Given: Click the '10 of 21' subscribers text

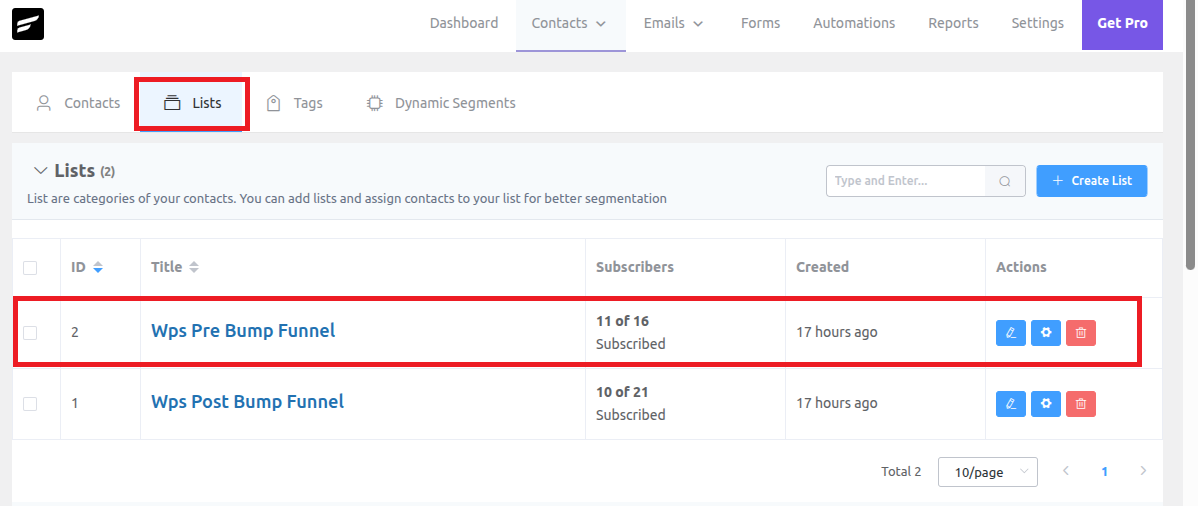Looking at the screenshot, I should point(622,392).
